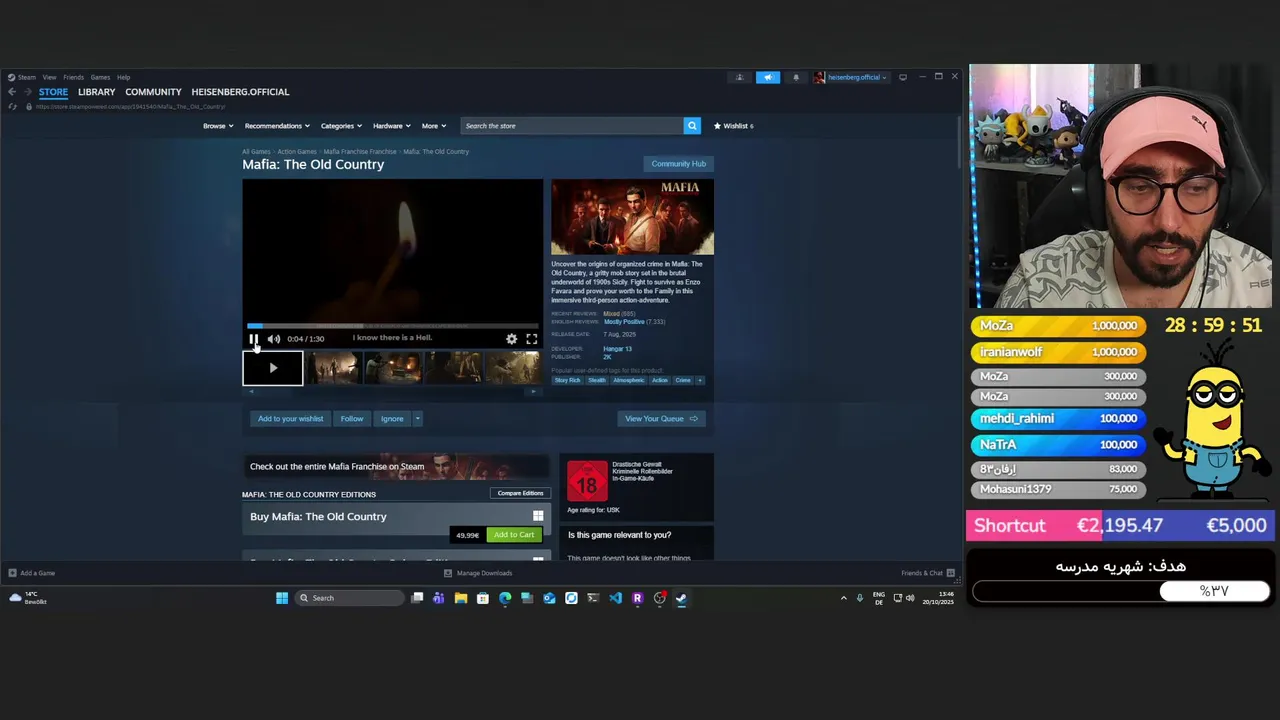Click Add to your wishlist button
1280x720 pixels.
click(x=290, y=419)
